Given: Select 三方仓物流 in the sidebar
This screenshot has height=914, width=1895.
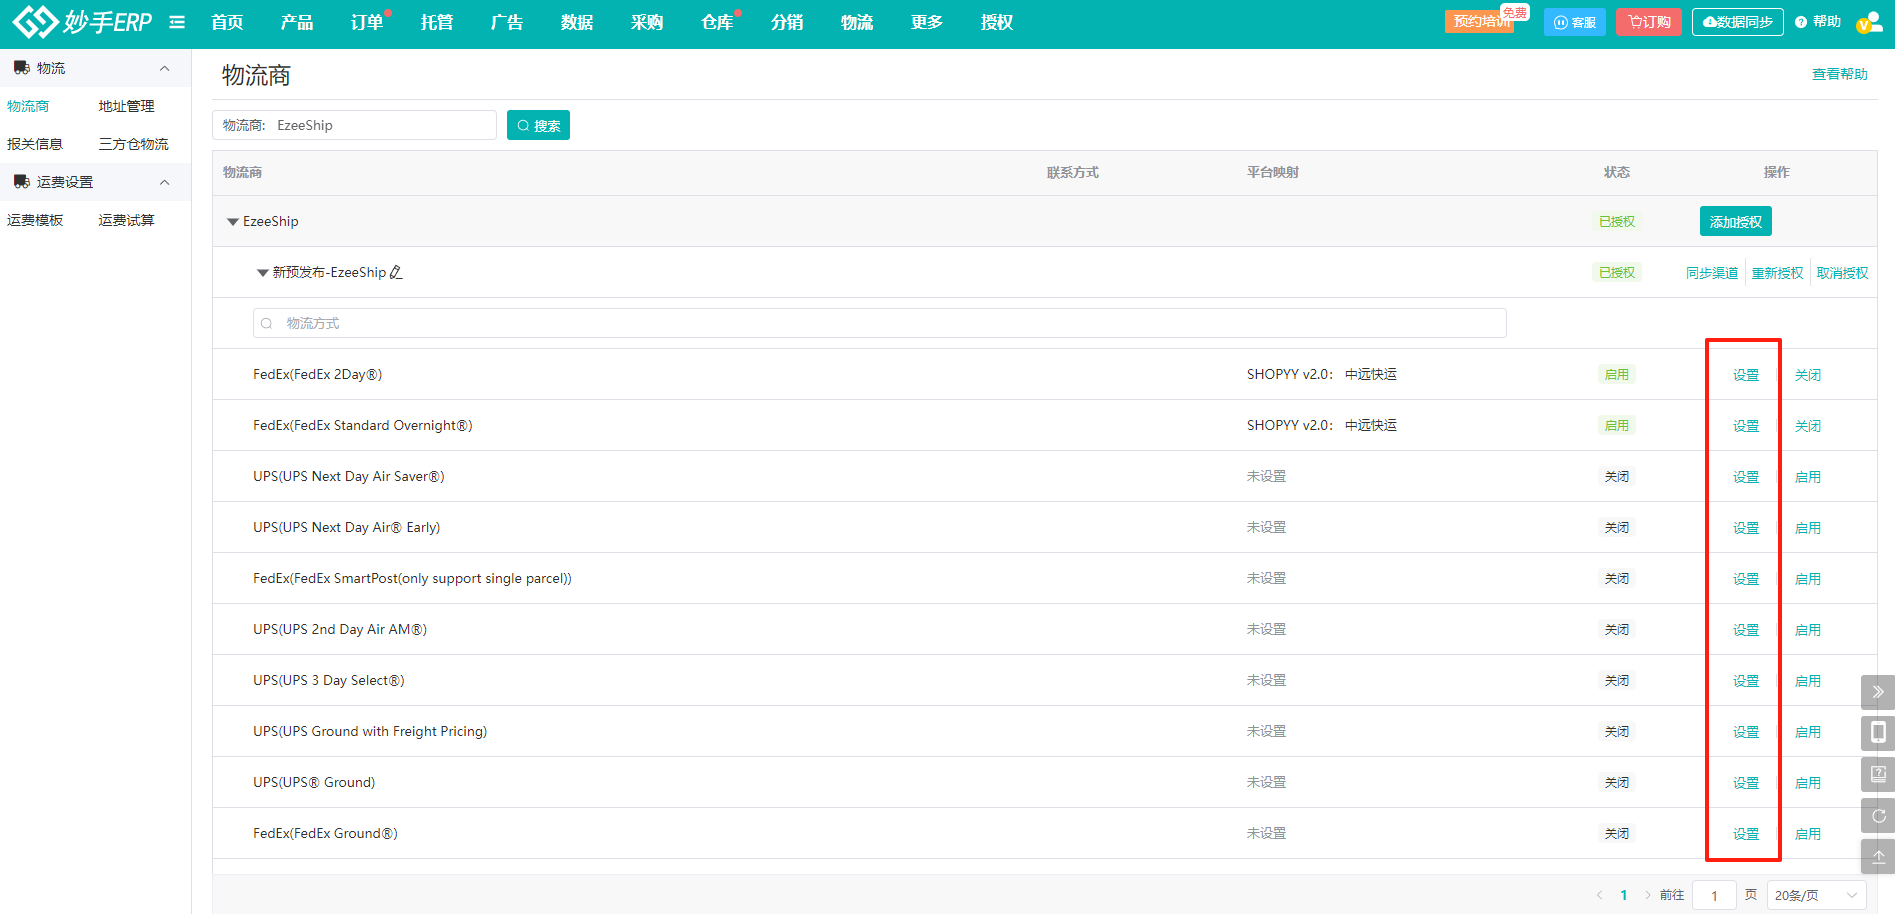Looking at the screenshot, I should click(133, 144).
